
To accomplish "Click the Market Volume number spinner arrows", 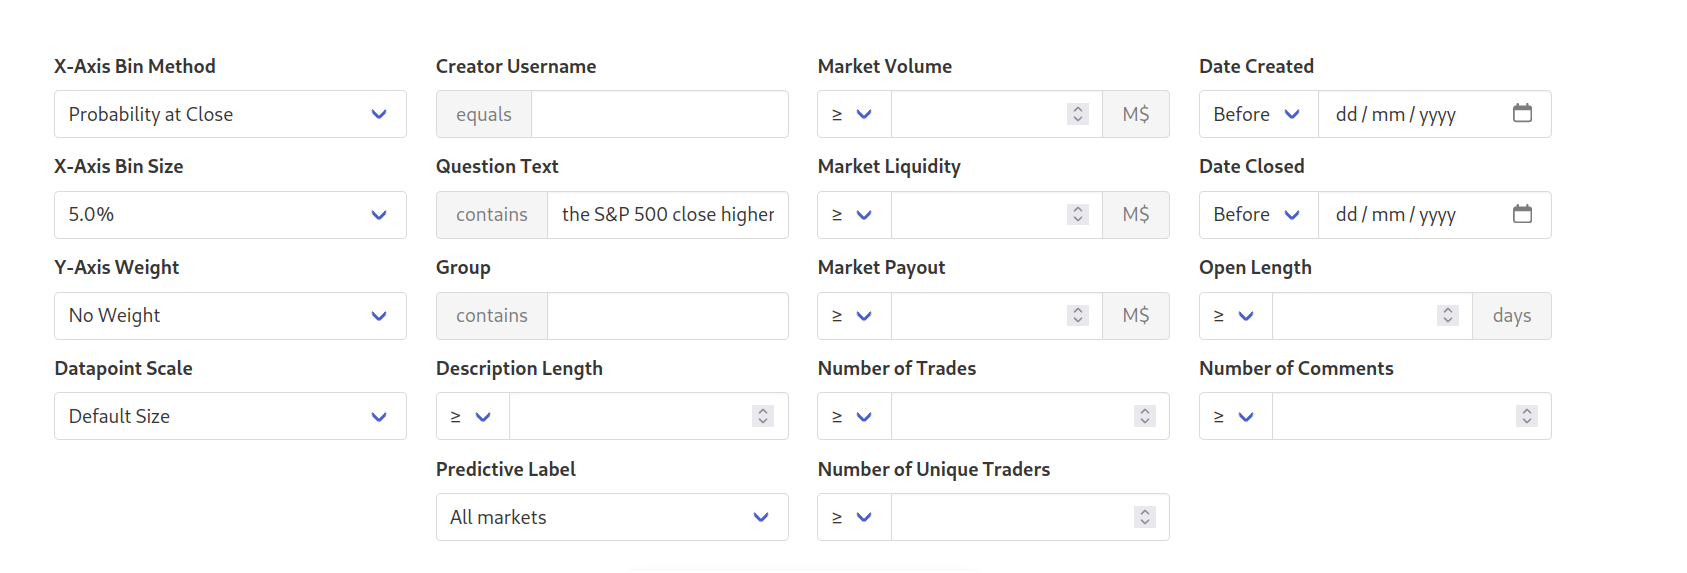I will (1077, 114).
